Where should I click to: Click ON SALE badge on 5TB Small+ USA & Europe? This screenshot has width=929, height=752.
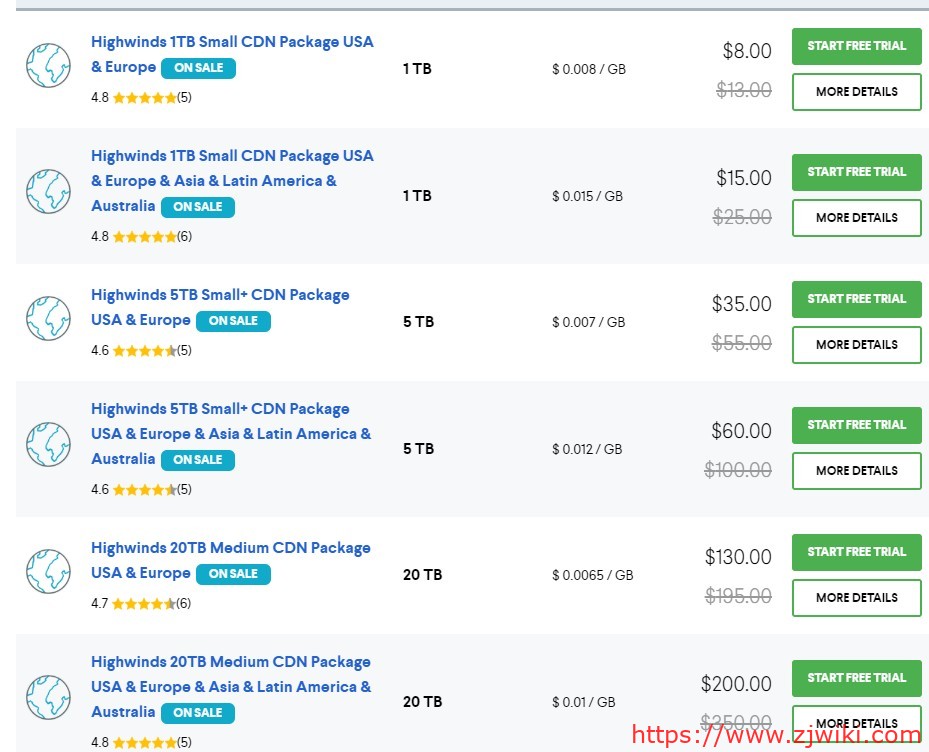233,321
